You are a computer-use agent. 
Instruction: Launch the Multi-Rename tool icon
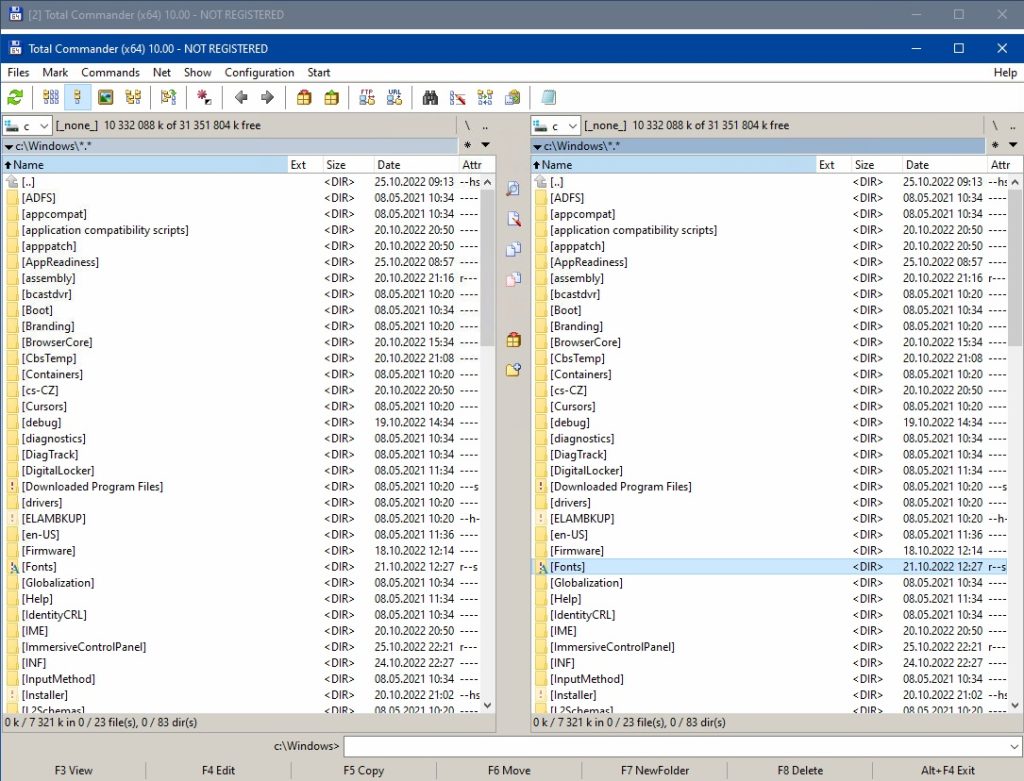(457, 98)
